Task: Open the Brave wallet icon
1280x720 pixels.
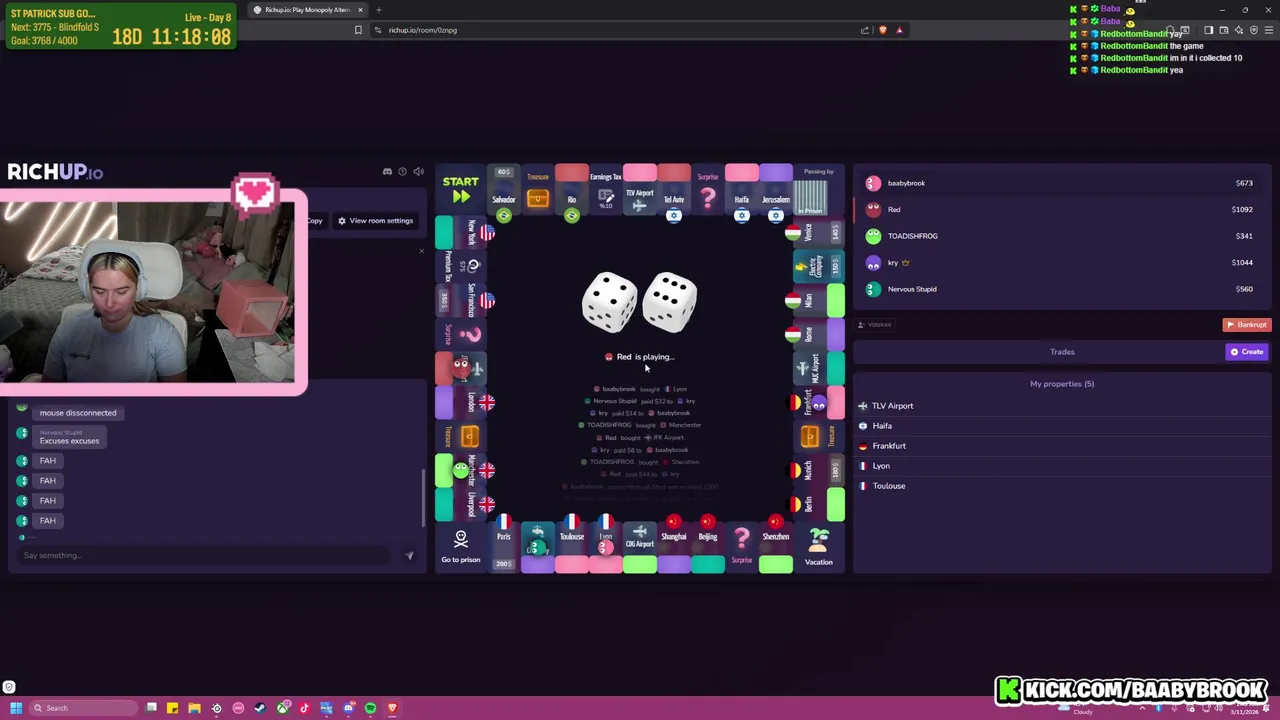Action: 1223,30
